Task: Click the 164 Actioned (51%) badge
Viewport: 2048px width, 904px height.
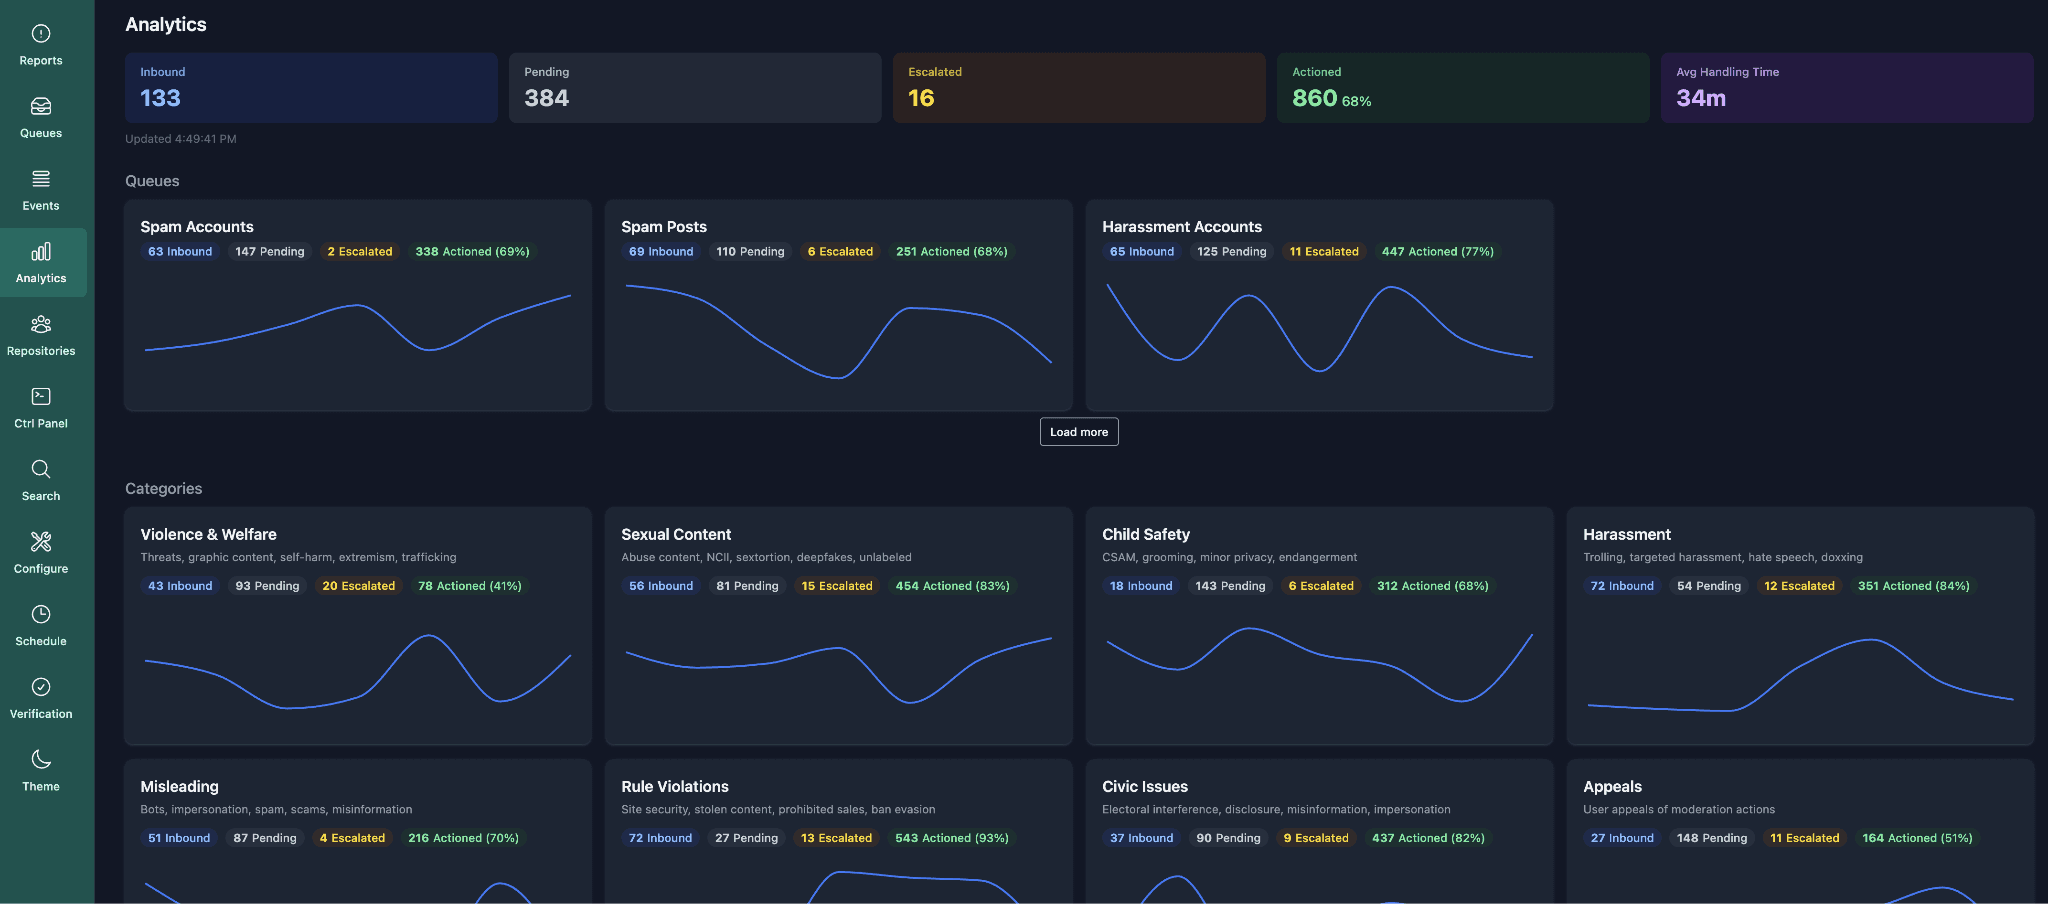Action: 1917,838
